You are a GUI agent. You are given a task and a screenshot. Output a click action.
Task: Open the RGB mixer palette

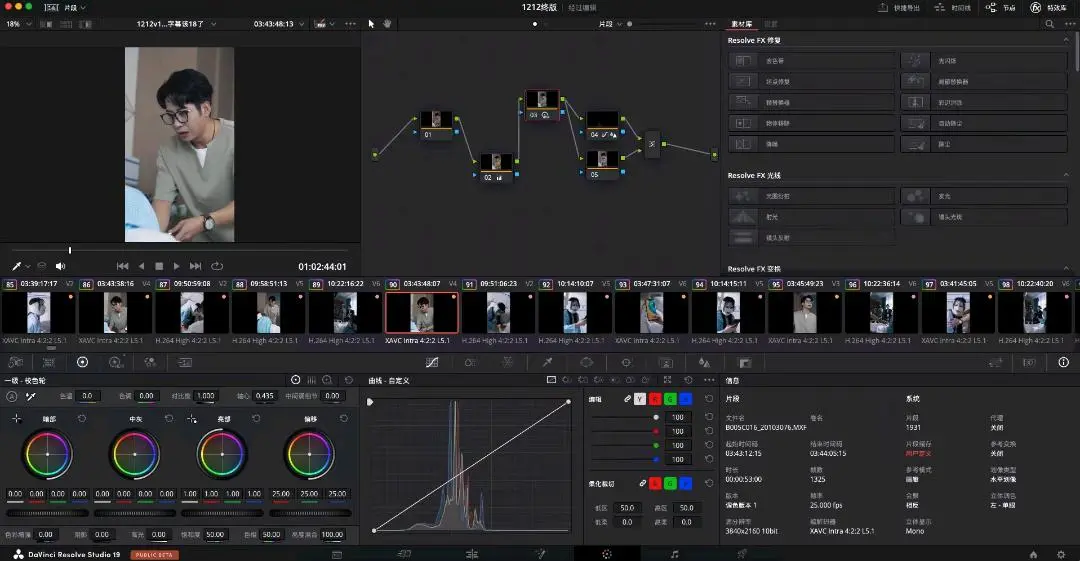150,362
